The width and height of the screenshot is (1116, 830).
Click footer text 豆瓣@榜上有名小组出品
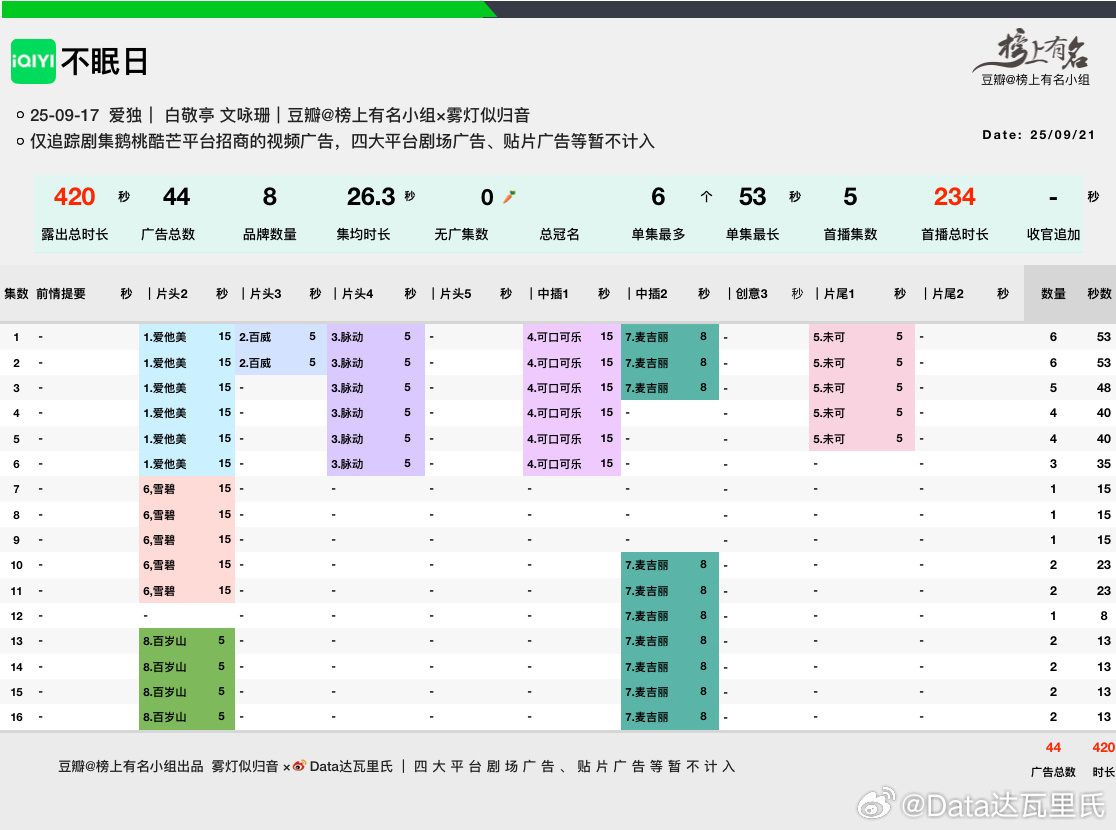click(x=131, y=767)
